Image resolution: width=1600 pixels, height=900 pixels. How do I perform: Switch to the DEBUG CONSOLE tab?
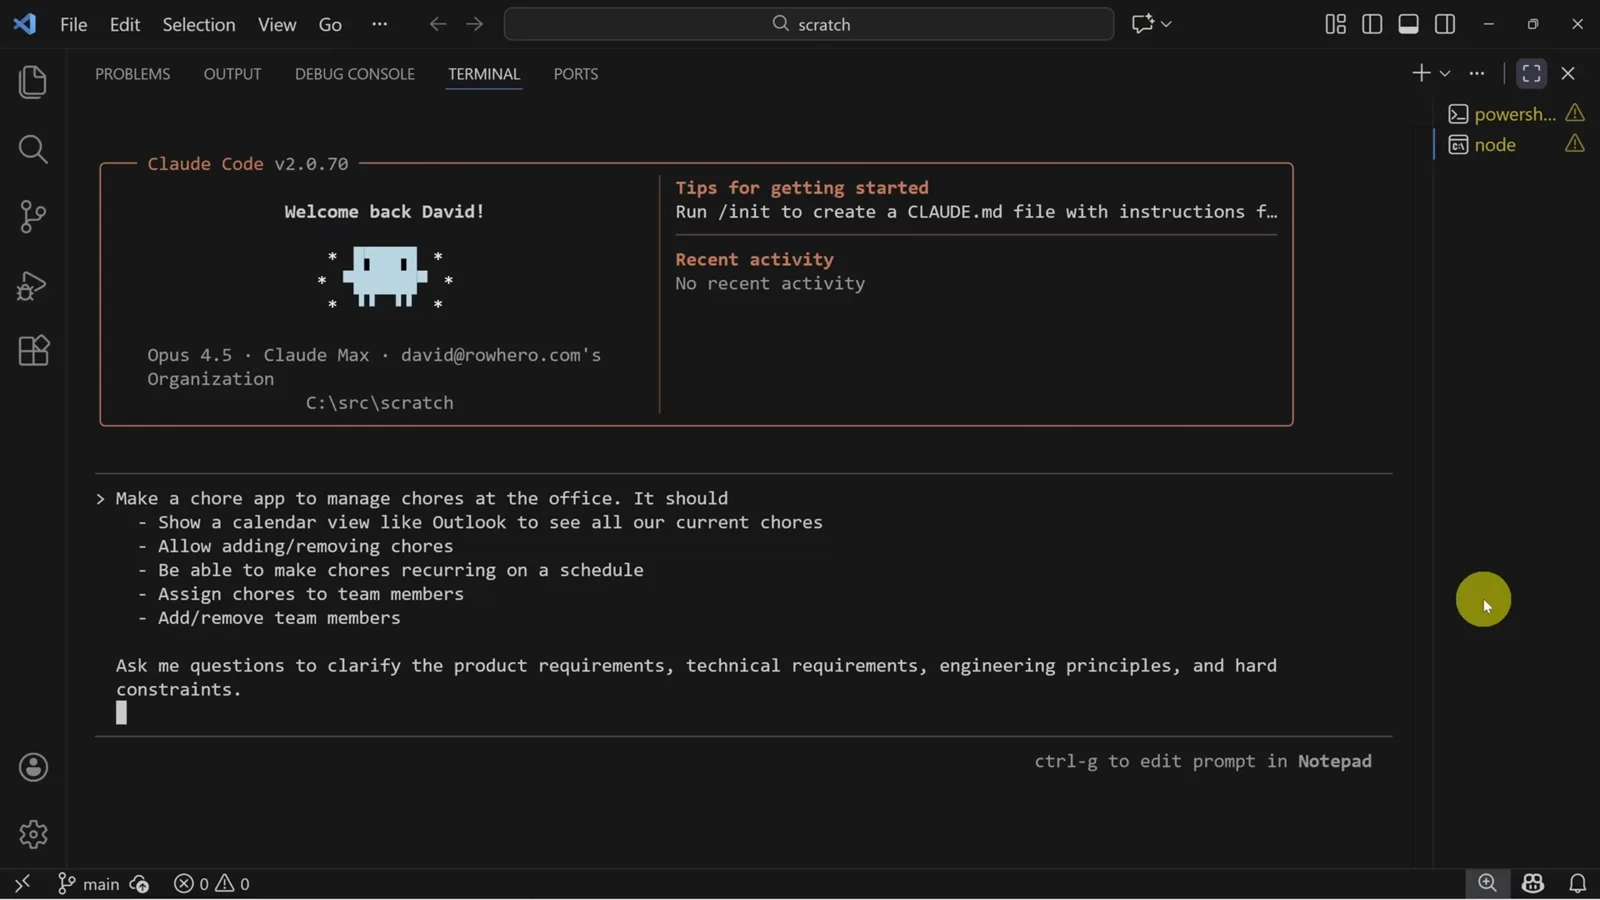(355, 74)
